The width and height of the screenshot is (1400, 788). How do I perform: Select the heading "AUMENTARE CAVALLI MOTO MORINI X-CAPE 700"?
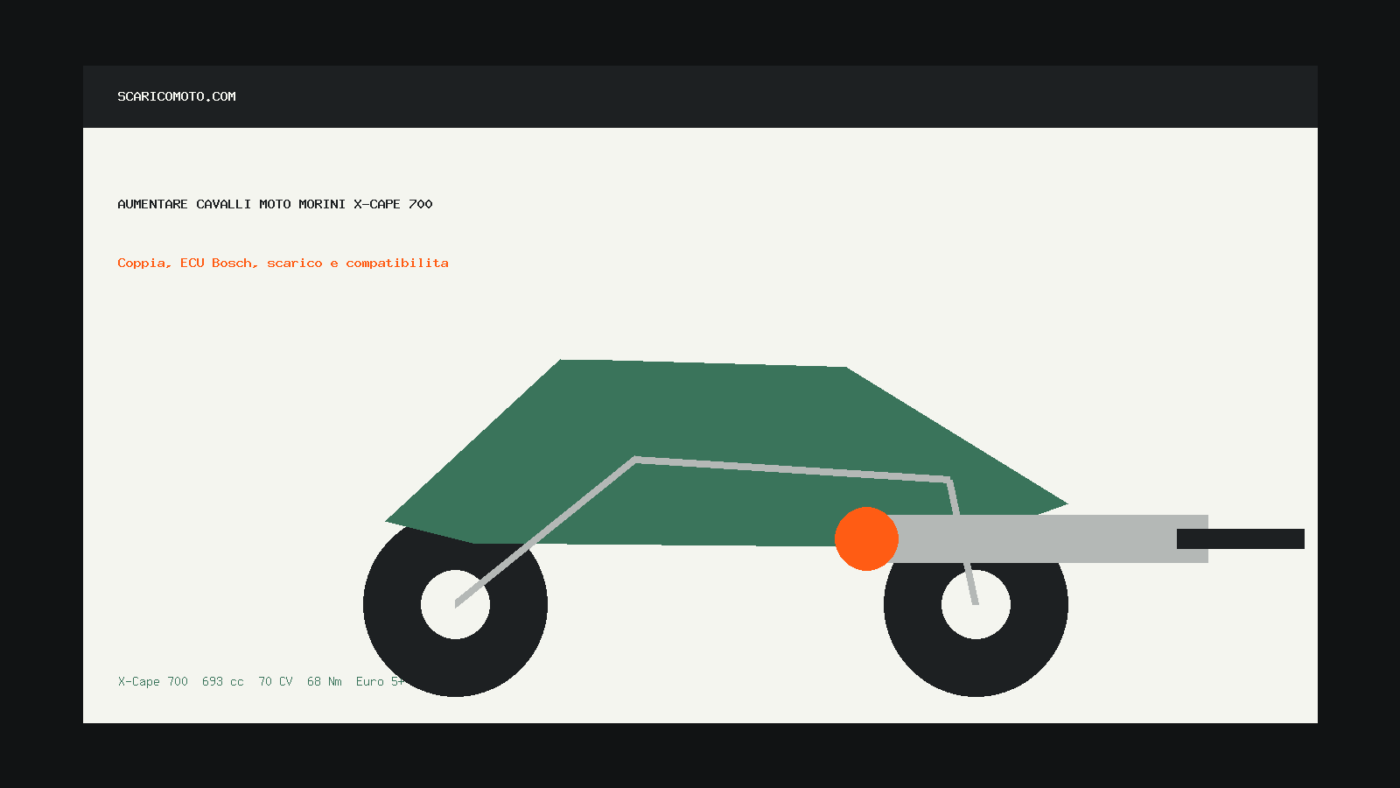click(x=275, y=204)
